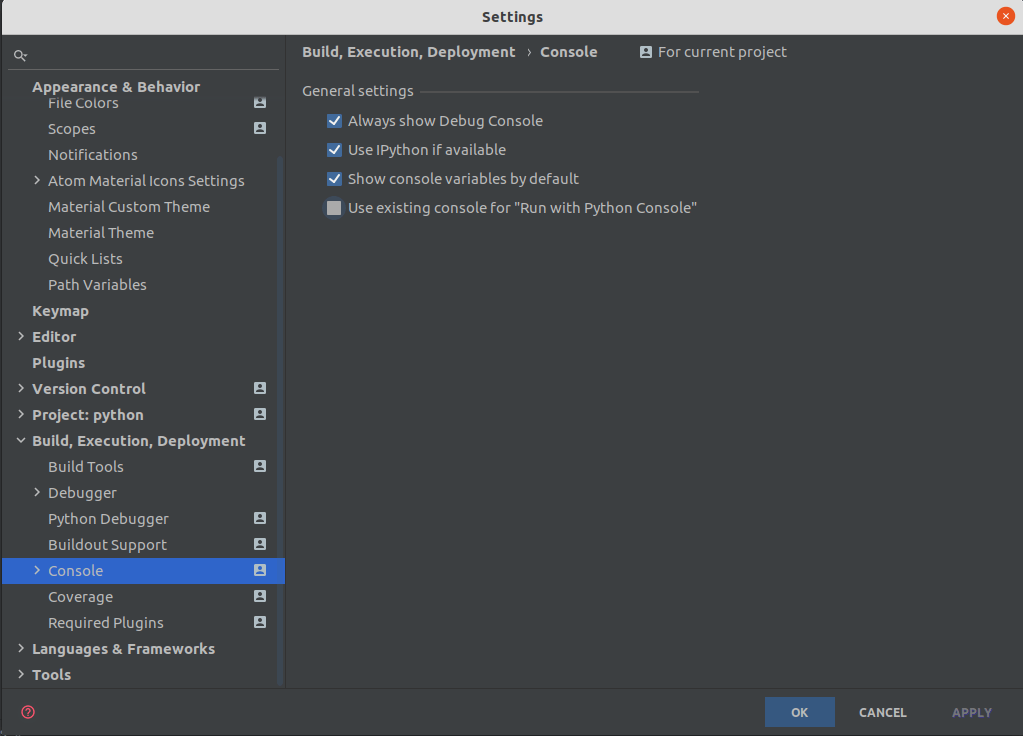The height and width of the screenshot is (736, 1023).
Task: Click project icon beside Required Plugins
Action: [260, 623]
